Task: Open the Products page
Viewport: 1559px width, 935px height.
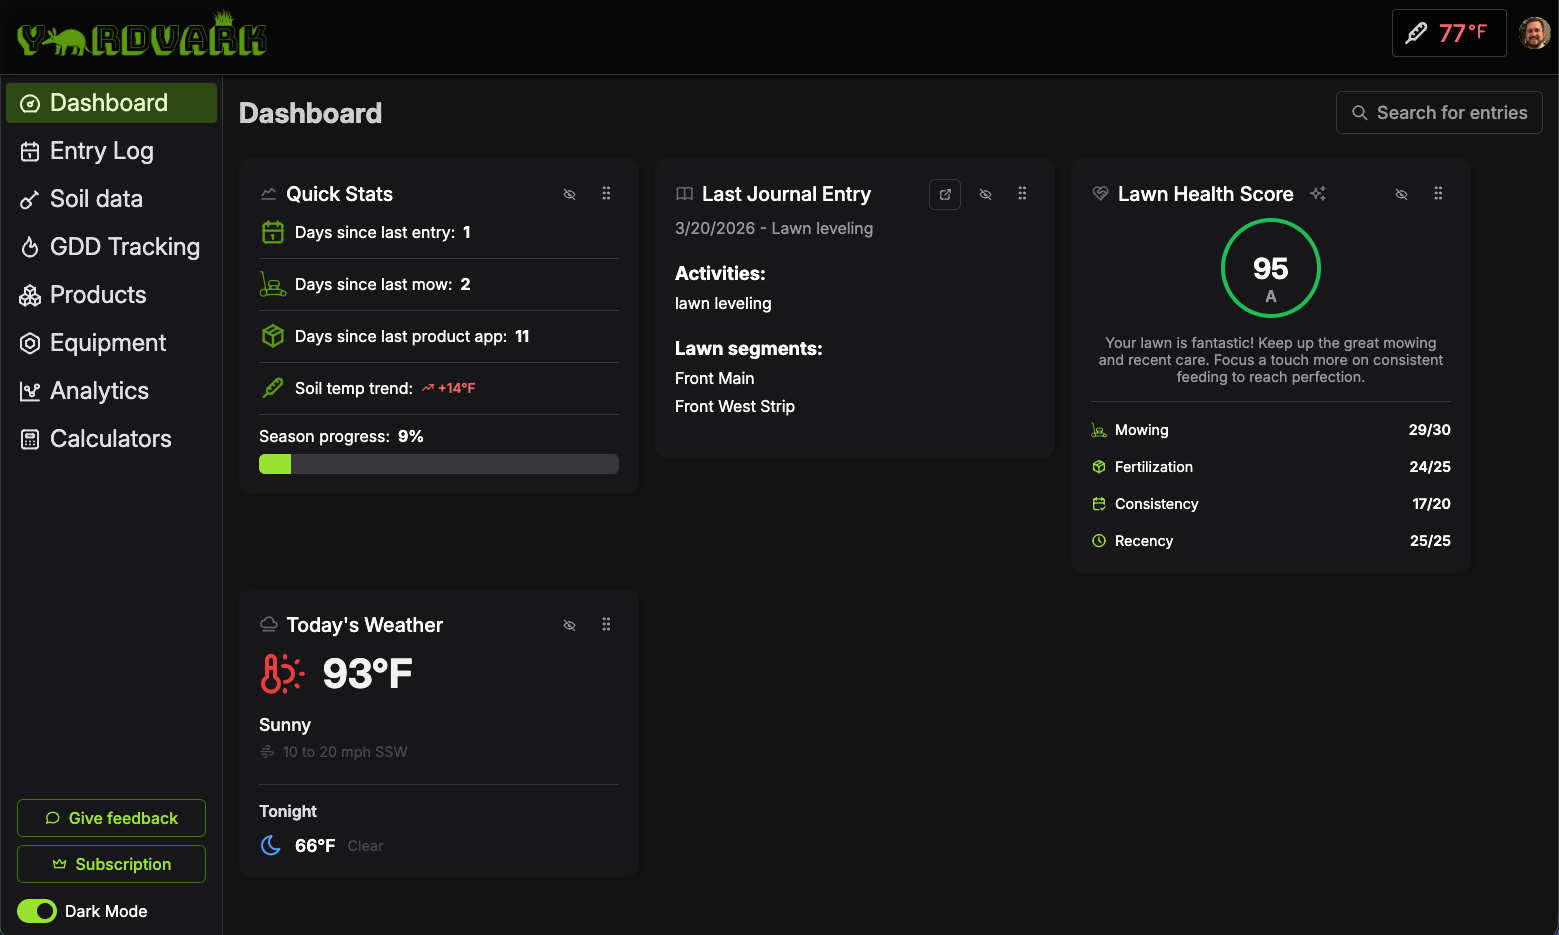Action: (97, 294)
